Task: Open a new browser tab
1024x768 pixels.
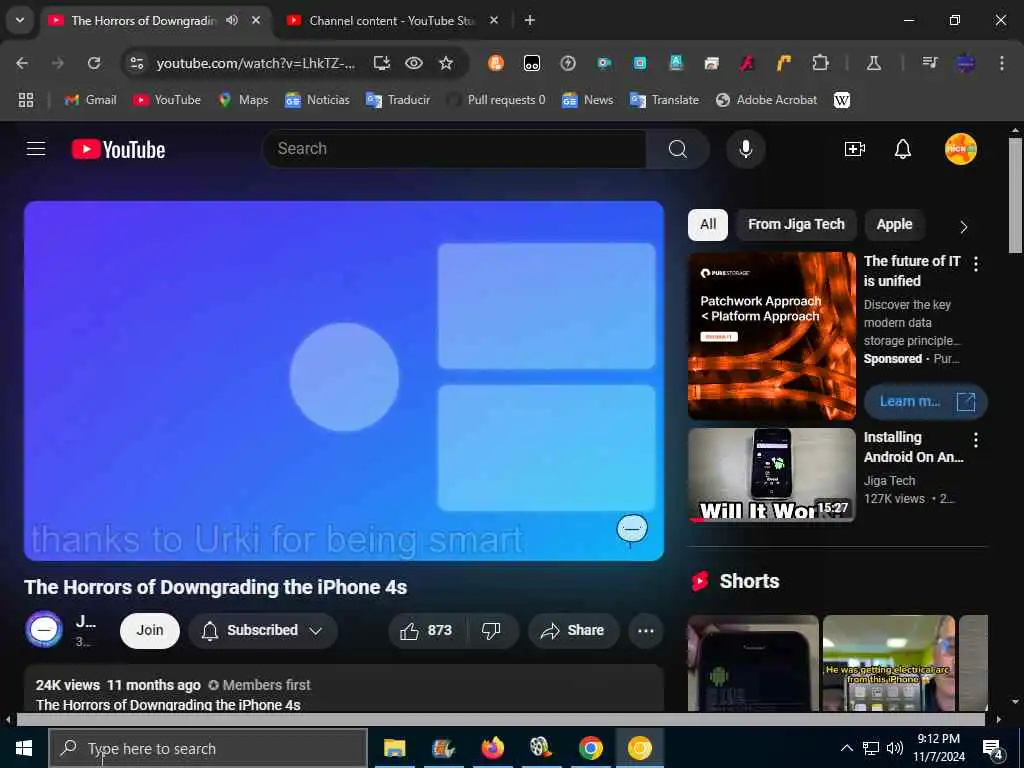Action: click(x=530, y=20)
